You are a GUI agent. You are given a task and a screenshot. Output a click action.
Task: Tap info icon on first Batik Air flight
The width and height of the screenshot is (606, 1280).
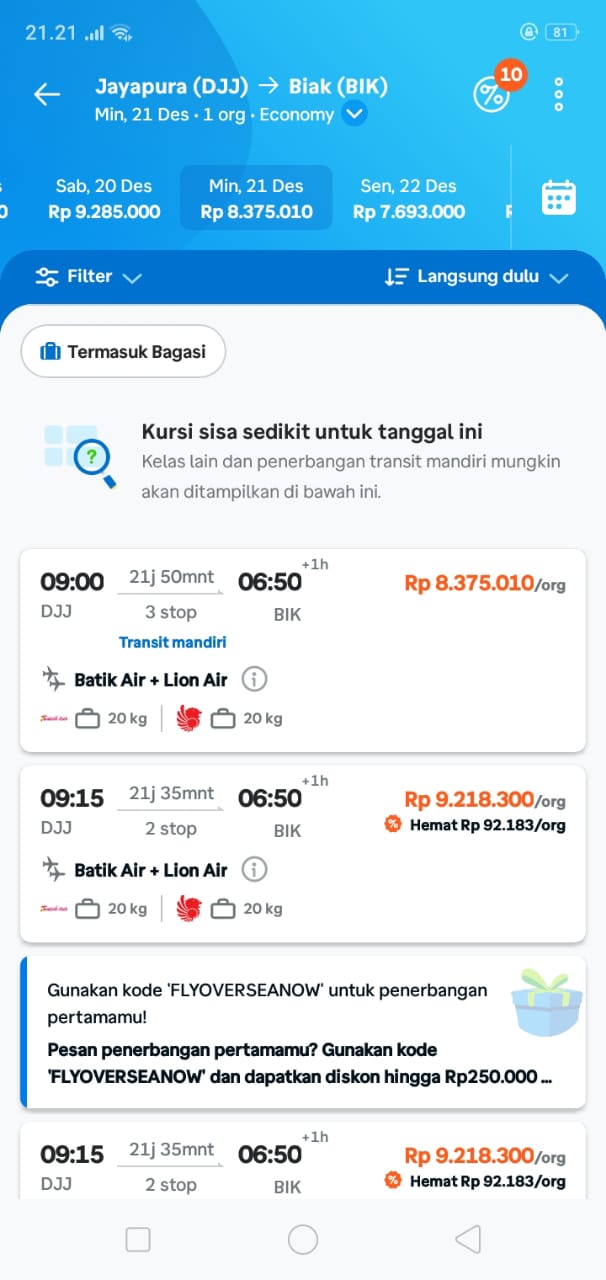255,680
